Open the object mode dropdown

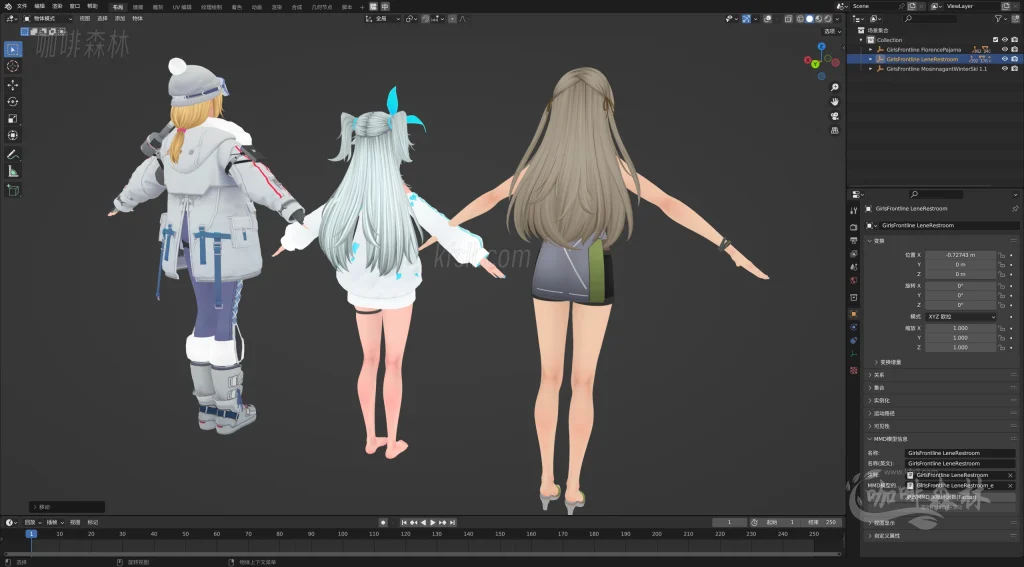coord(48,19)
